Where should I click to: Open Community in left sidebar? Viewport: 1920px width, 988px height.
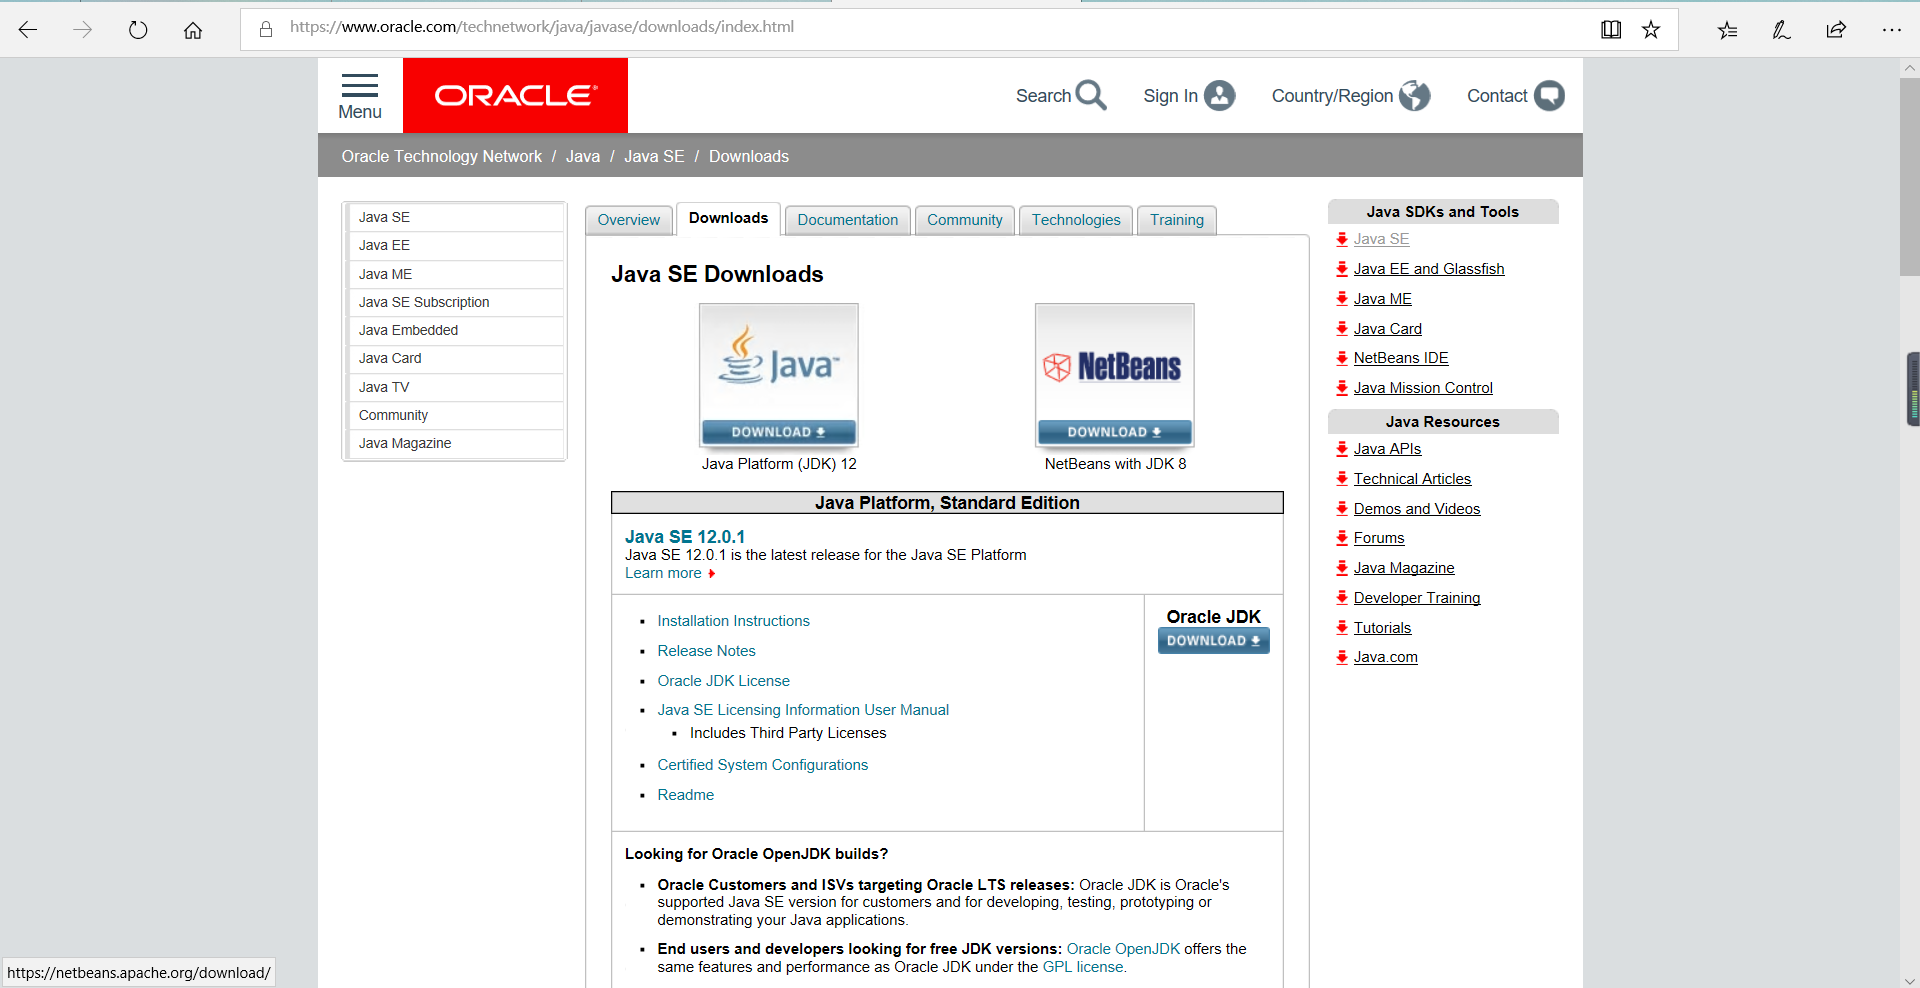point(456,415)
